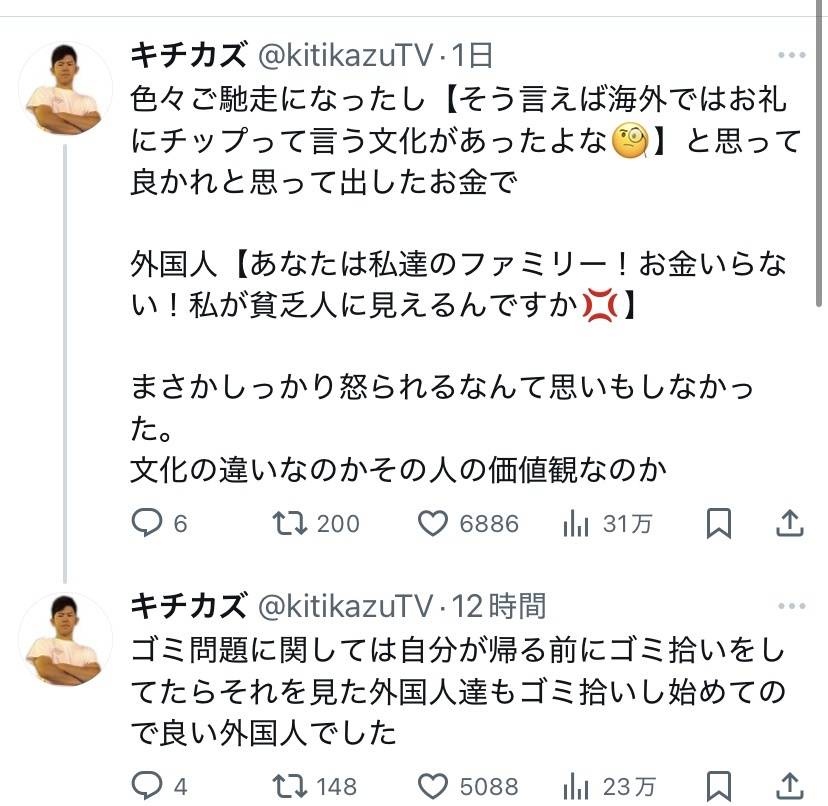Reply to the first tweet about tipping

coord(147,522)
